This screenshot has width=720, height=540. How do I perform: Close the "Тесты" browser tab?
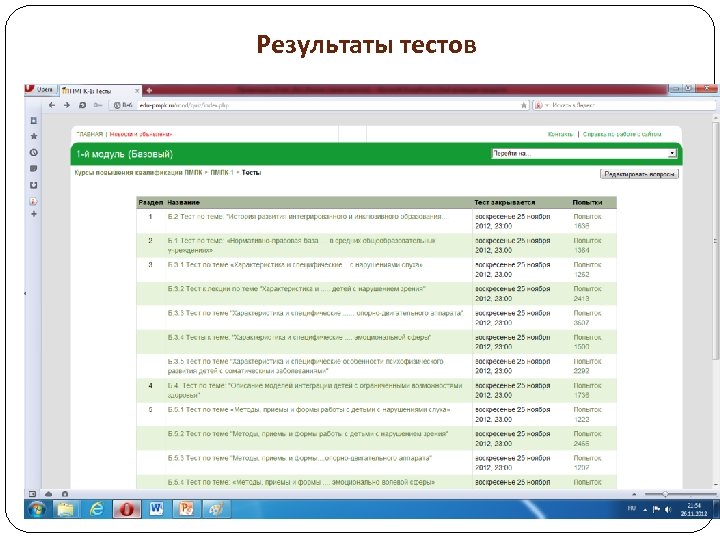[137, 91]
